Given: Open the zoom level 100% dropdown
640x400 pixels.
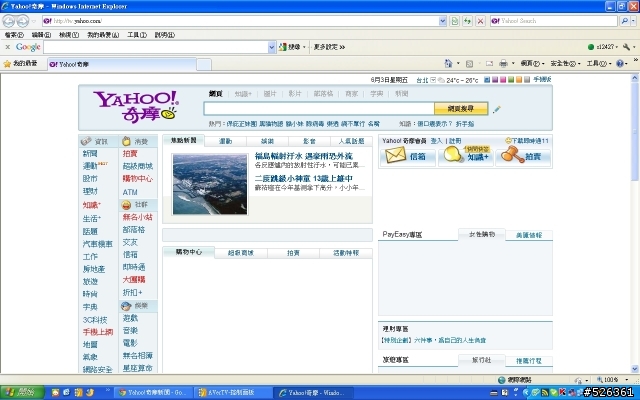Looking at the screenshot, I should click(x=627, y=380).
